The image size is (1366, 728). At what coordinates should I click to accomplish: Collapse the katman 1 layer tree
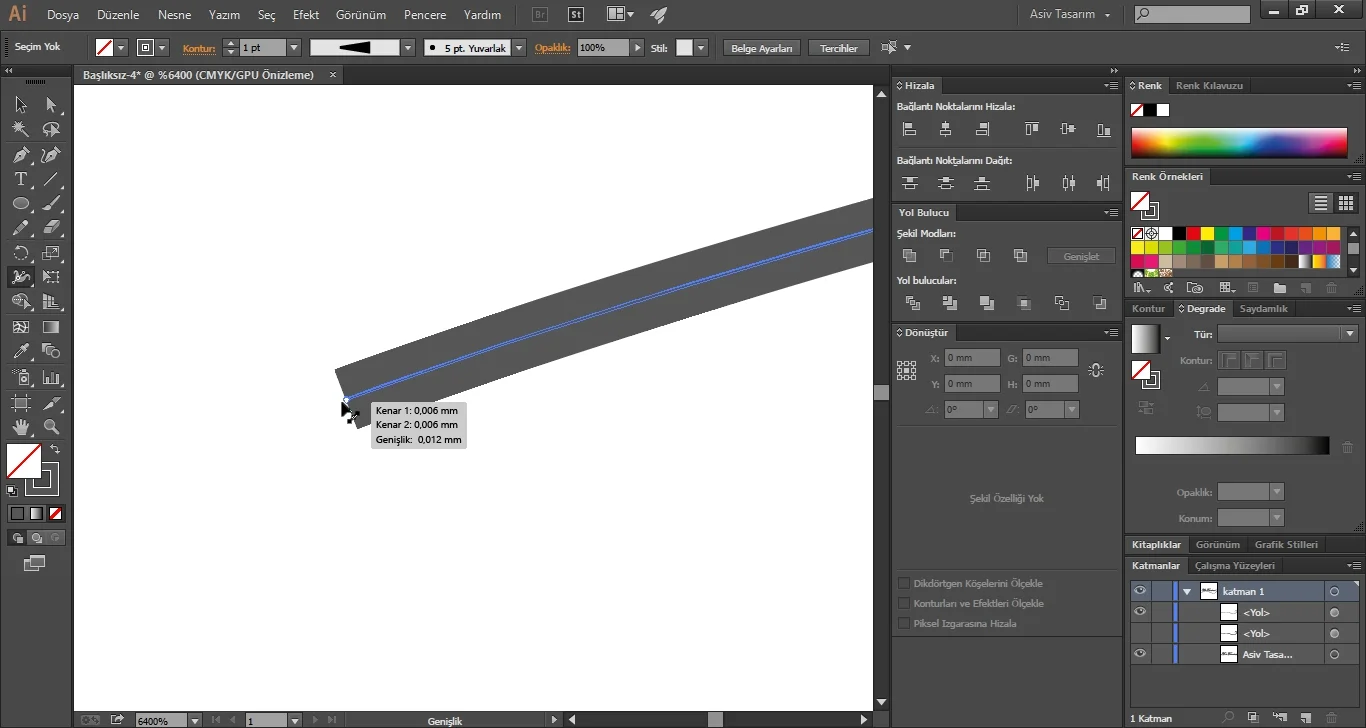[1187, 592]
